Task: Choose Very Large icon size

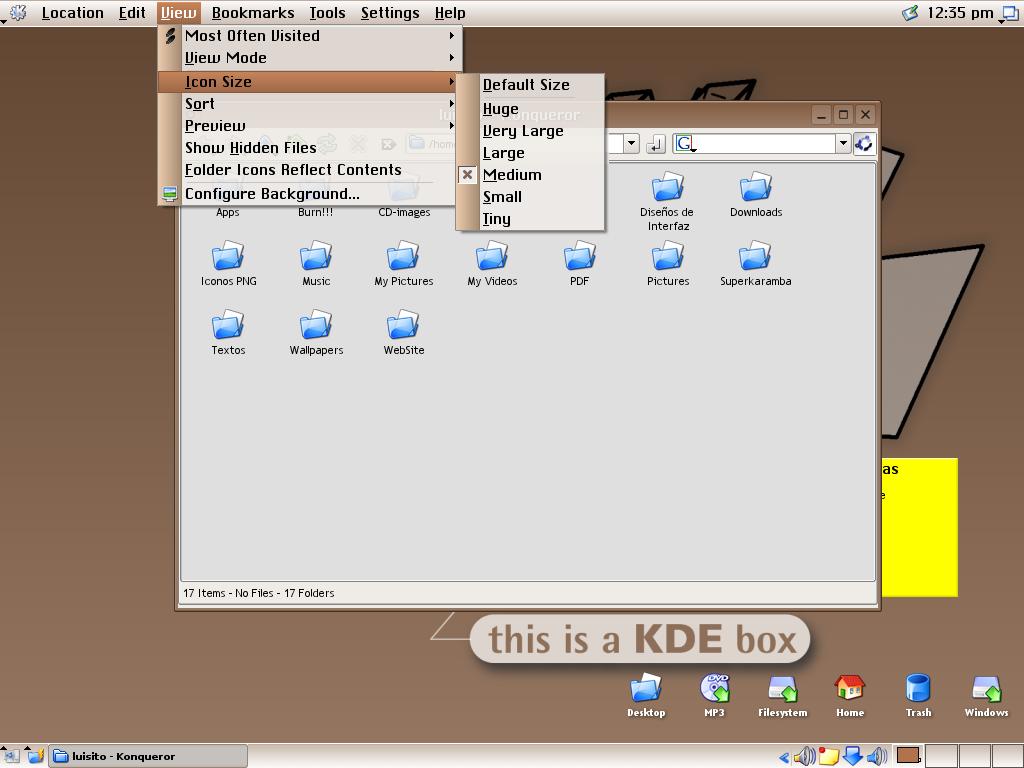Action: pyautogui.click(x=530, y=131)
